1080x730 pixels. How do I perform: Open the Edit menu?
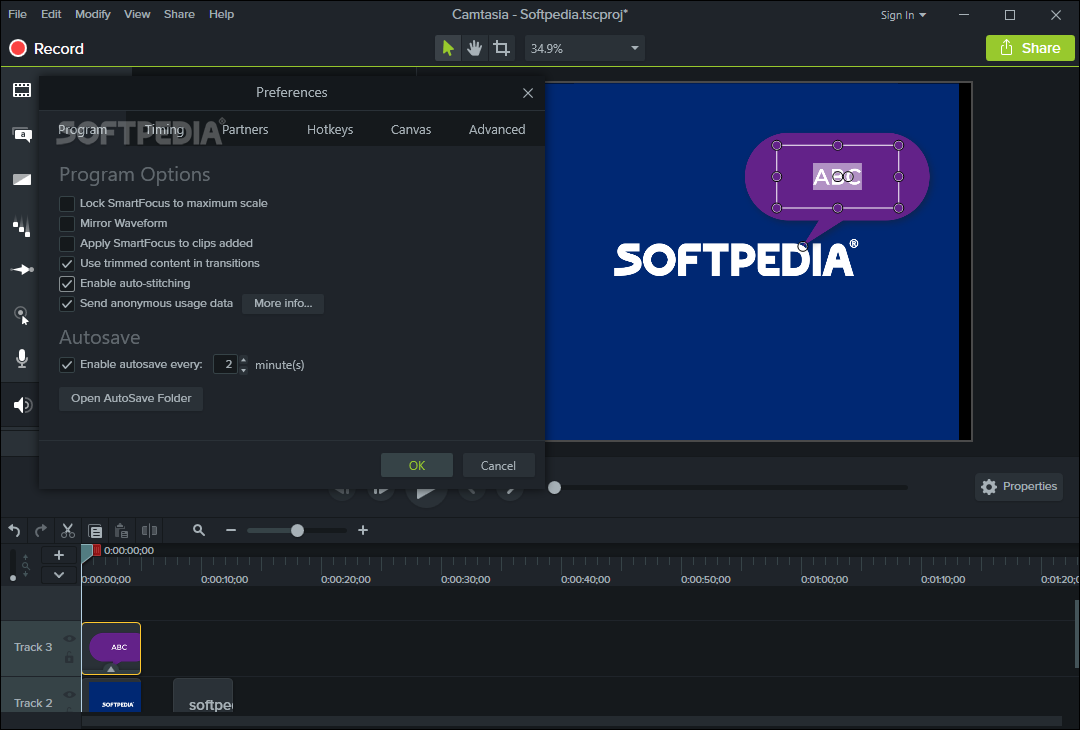(51, 14)
